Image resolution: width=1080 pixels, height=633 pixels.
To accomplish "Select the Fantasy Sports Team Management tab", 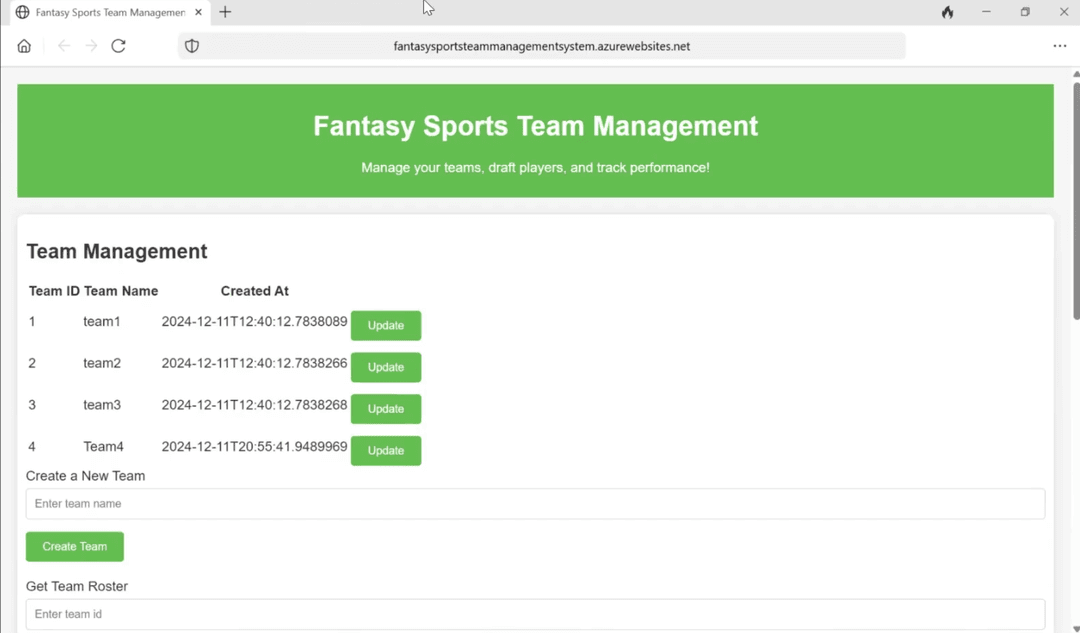I will click(x=105, y=12).
